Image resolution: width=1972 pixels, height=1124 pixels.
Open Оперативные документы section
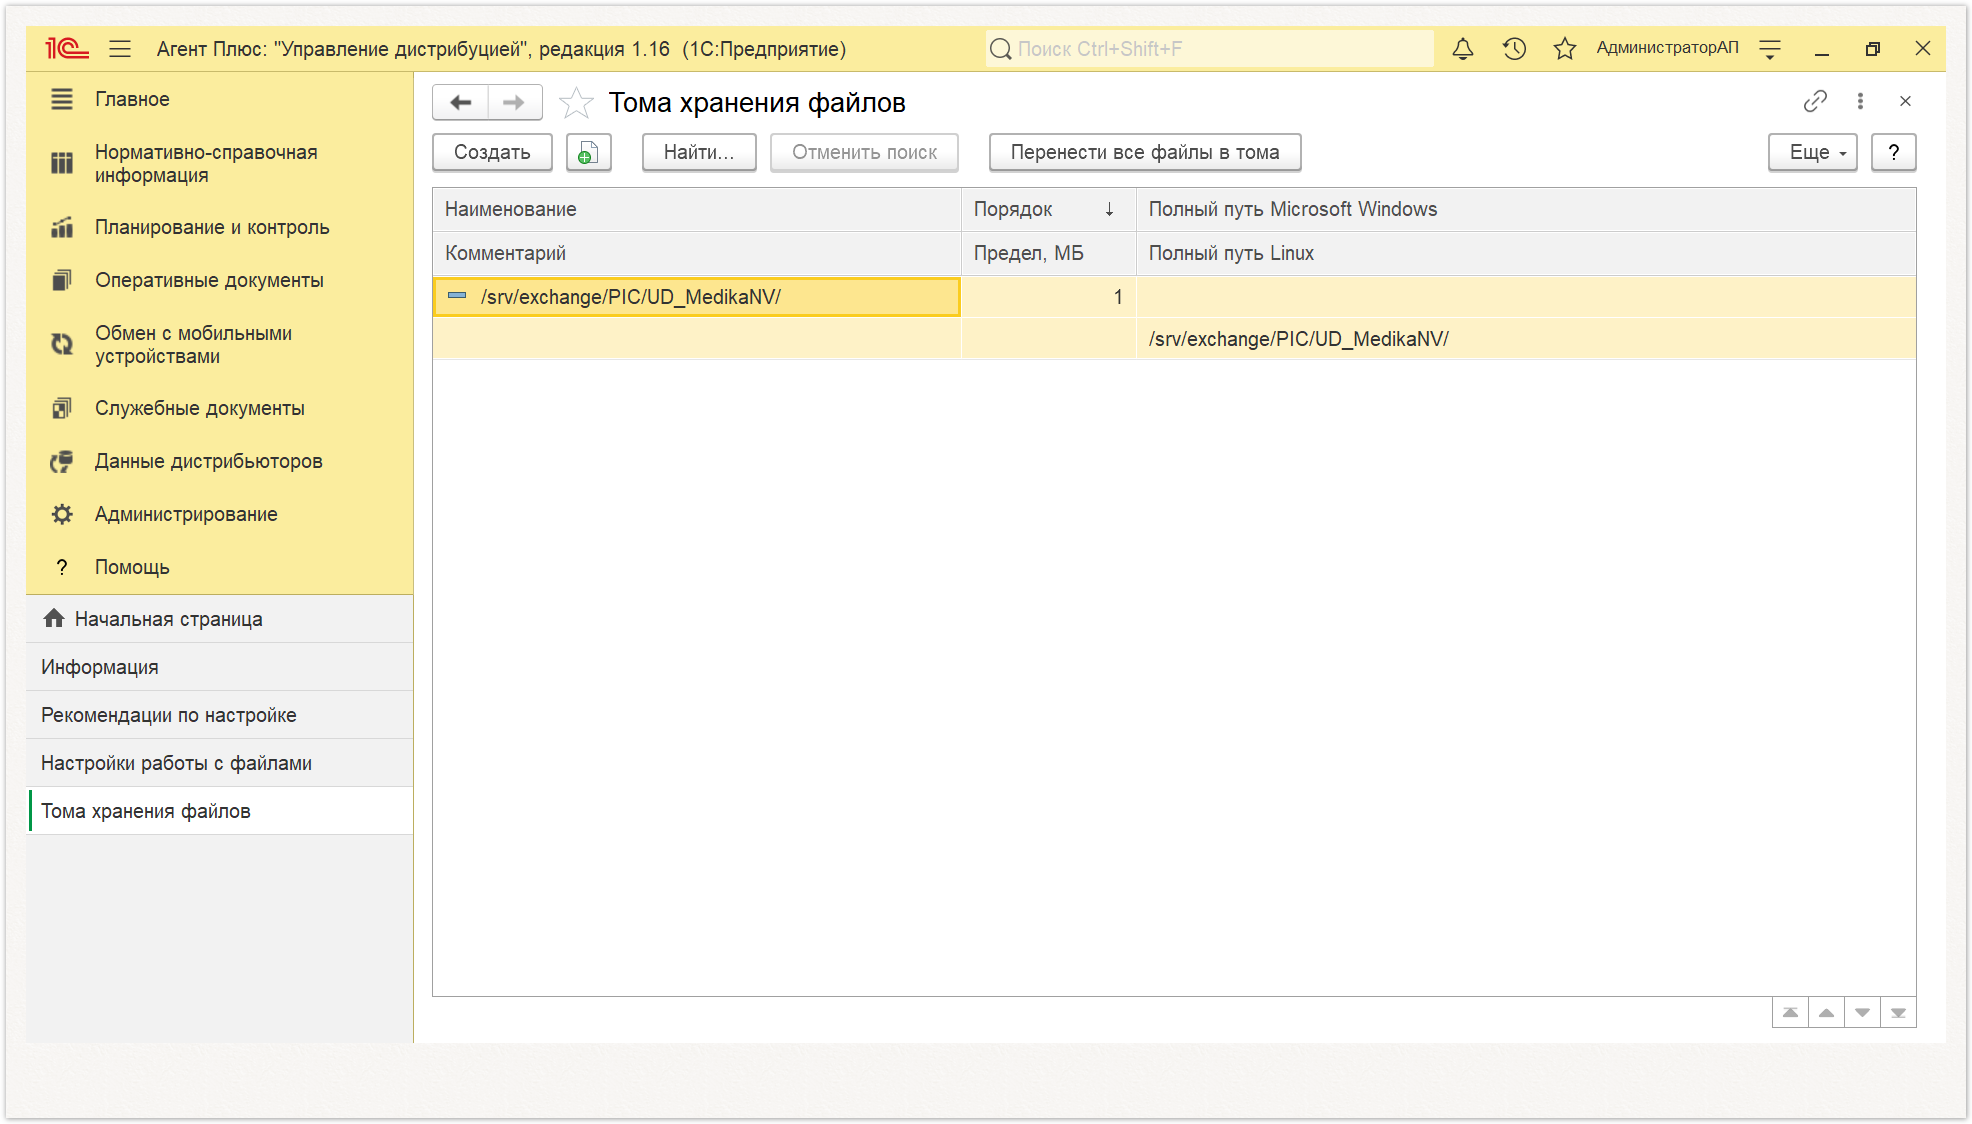click(x=219, y=280)
